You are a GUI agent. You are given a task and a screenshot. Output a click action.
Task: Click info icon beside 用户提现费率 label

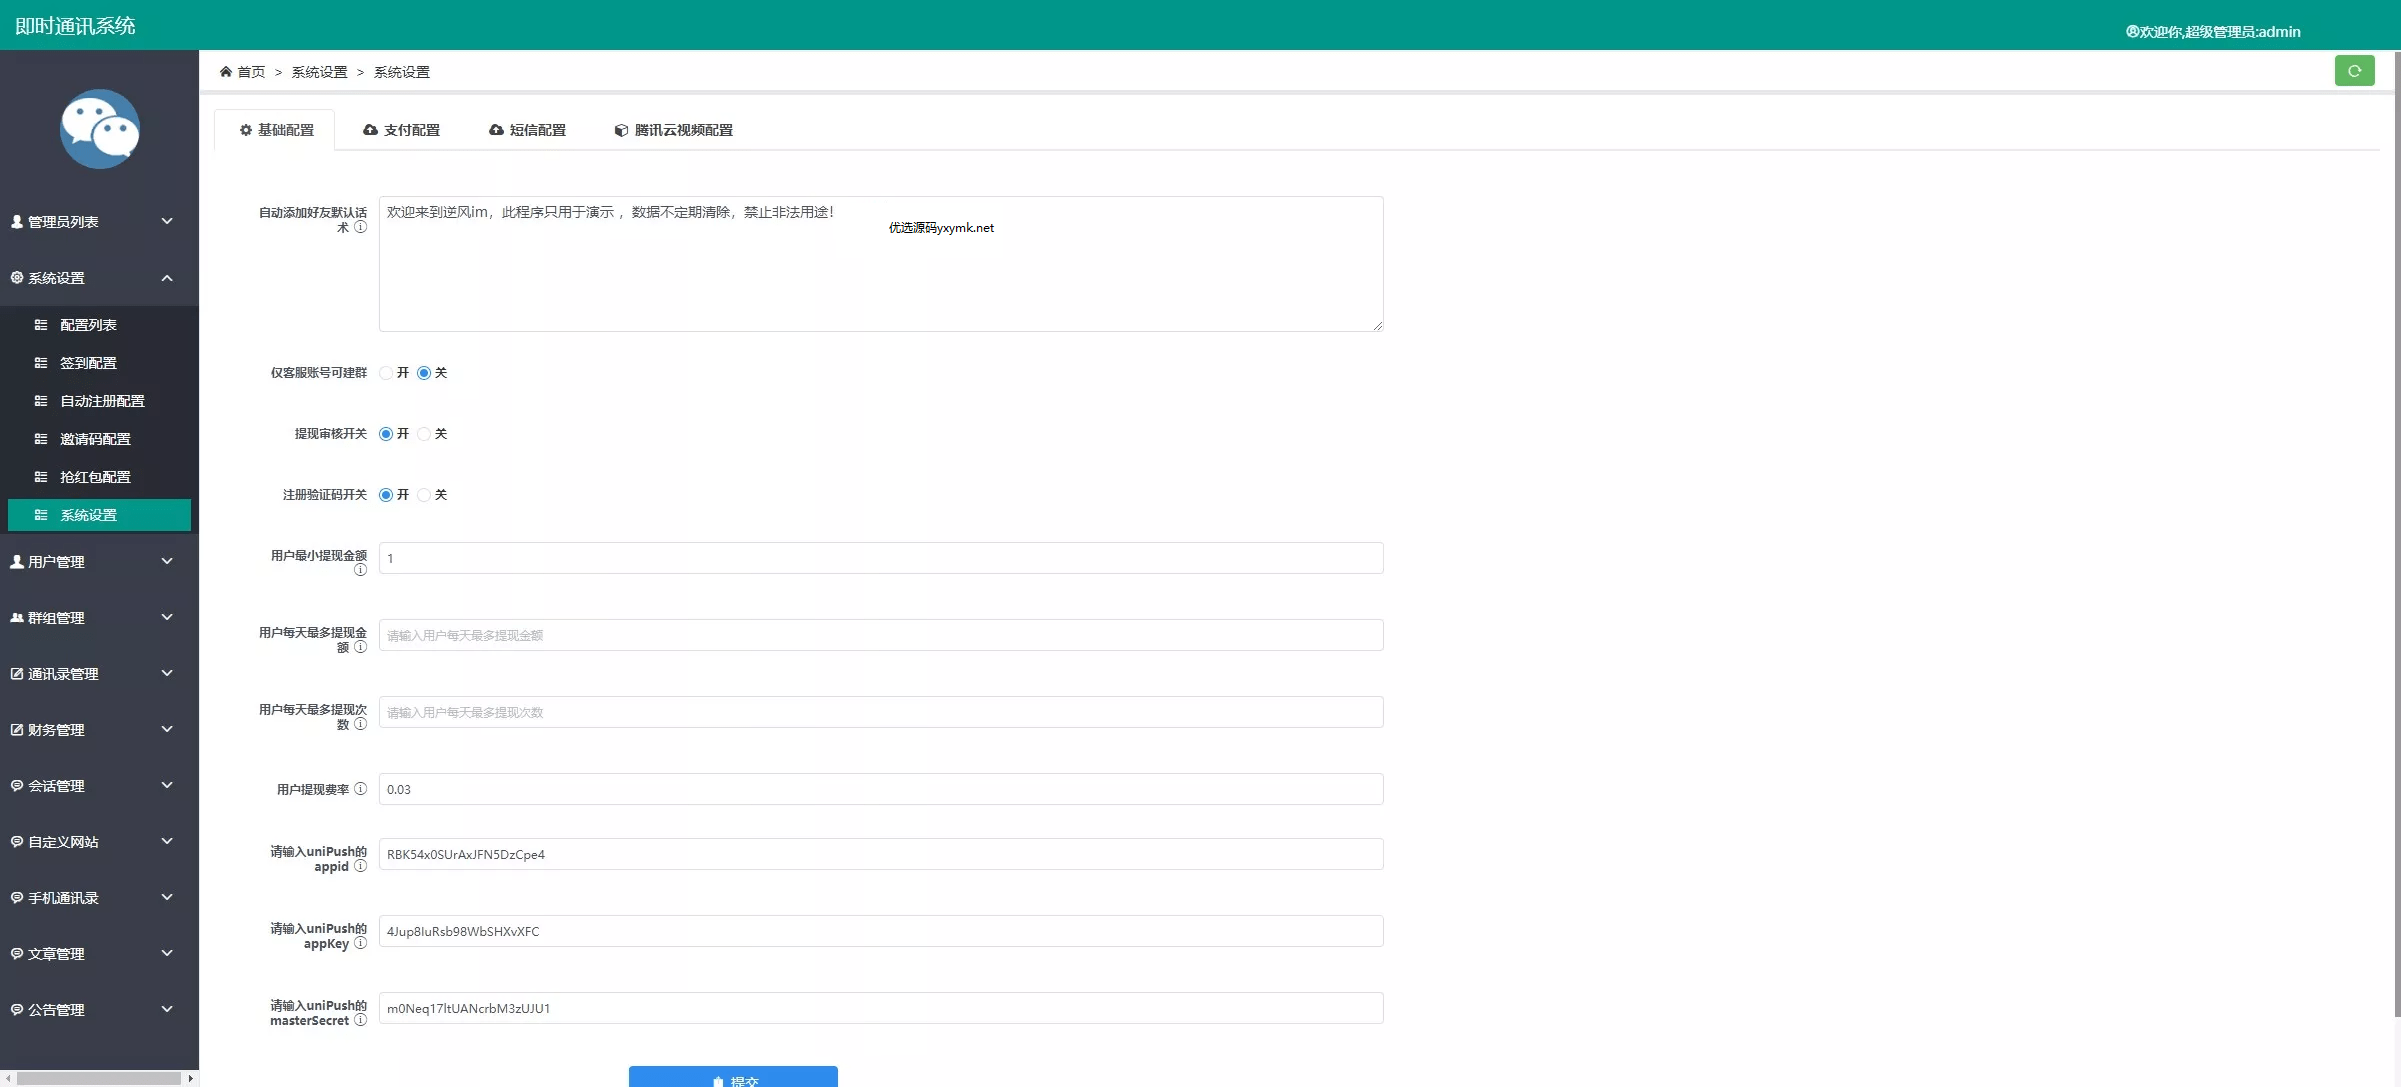click(361, 789)
